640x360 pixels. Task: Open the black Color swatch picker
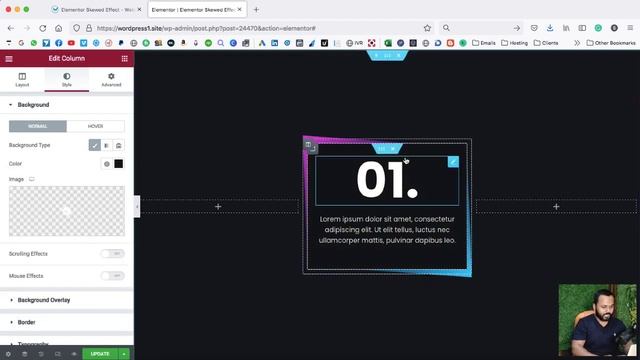118,164
